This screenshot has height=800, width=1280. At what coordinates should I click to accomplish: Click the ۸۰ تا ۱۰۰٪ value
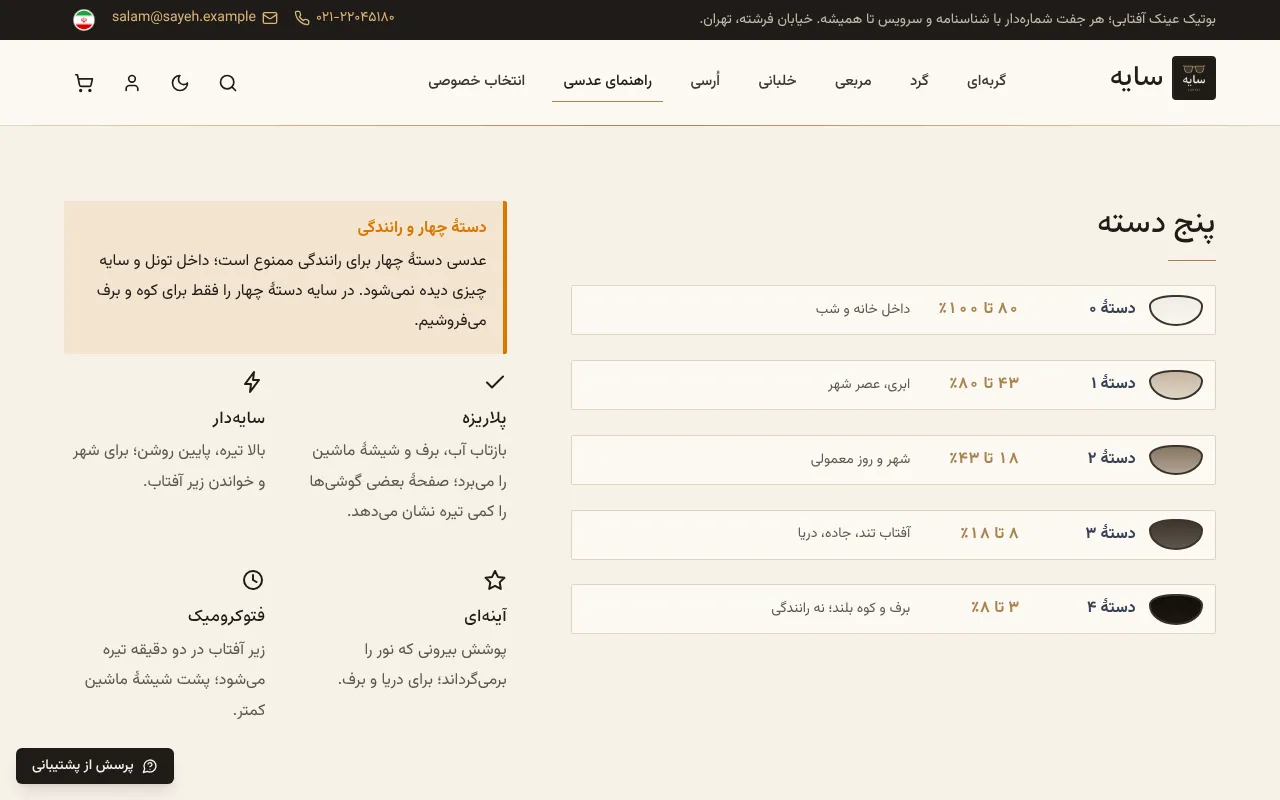[978, 308]
